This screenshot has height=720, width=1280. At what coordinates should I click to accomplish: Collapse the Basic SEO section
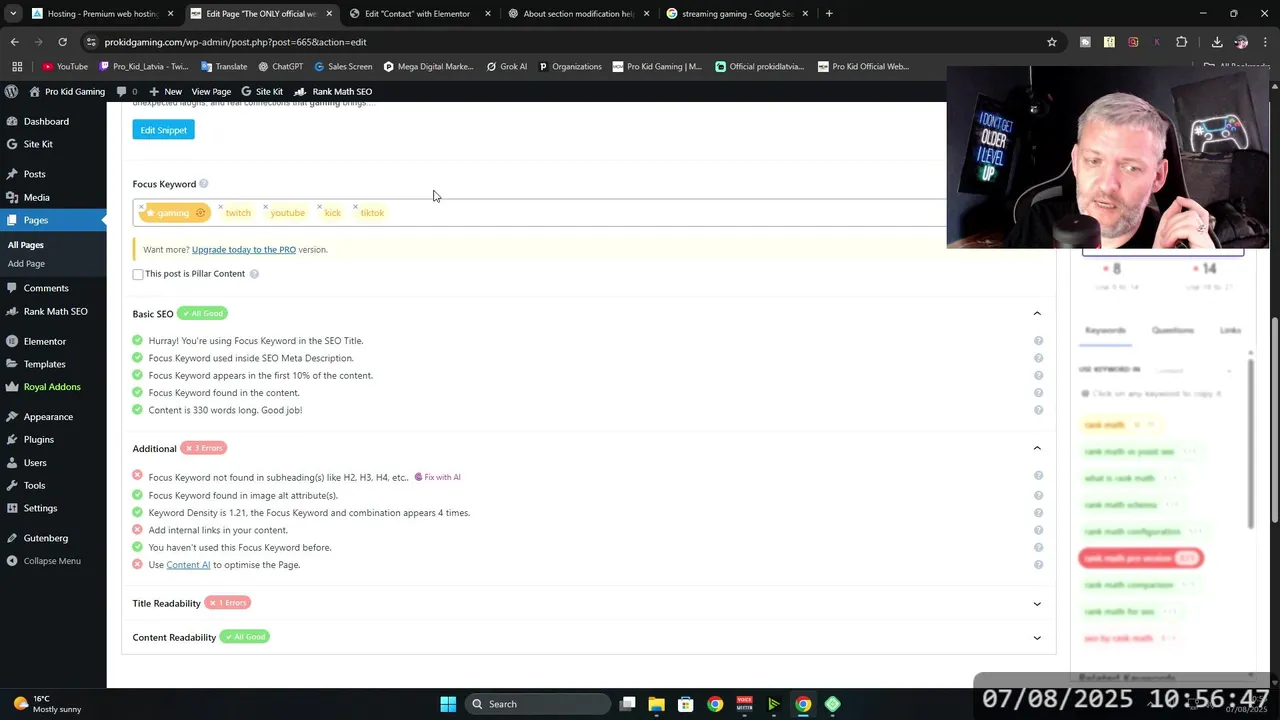[x=1037, y=314]
